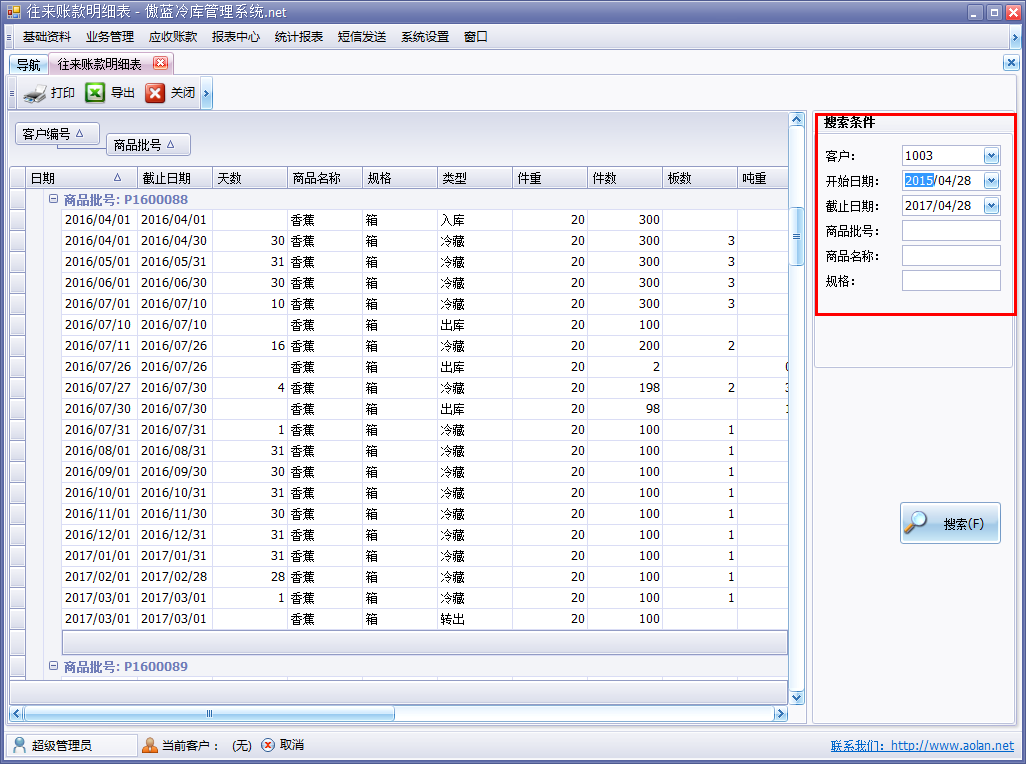Image resolution: width=1026 pixels, height=764 pixels.
Task: Close the 往来账款明细表 tab with its X
Action: (160, 63)
